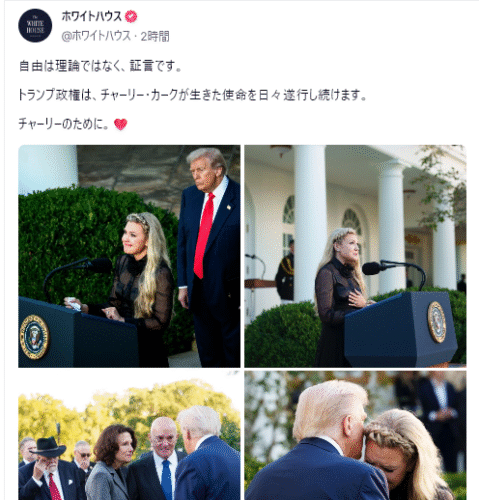This screenshot has height=500, width=479.
Task: Click the red necktie in the first photo
Action: 204,236
